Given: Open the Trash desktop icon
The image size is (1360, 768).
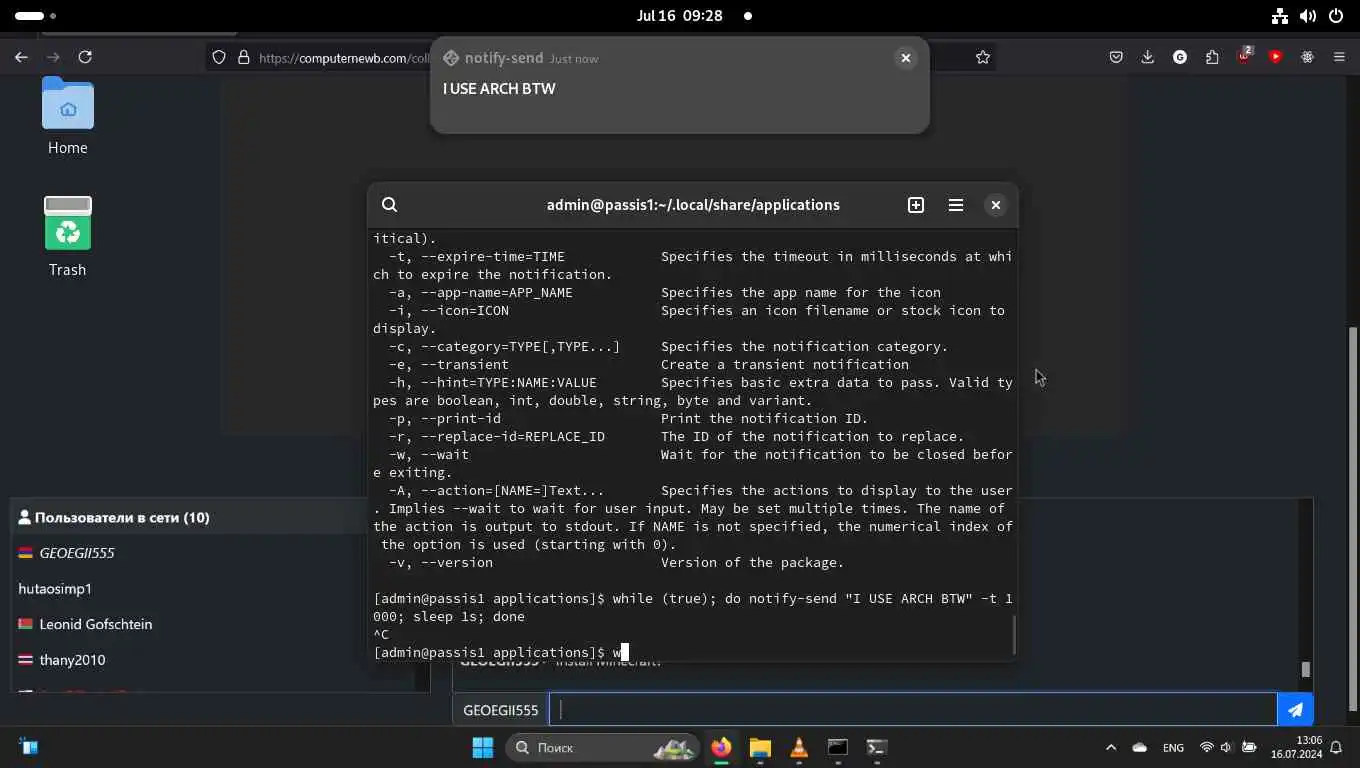Looking at the screenshot, I should click(68, 237).
